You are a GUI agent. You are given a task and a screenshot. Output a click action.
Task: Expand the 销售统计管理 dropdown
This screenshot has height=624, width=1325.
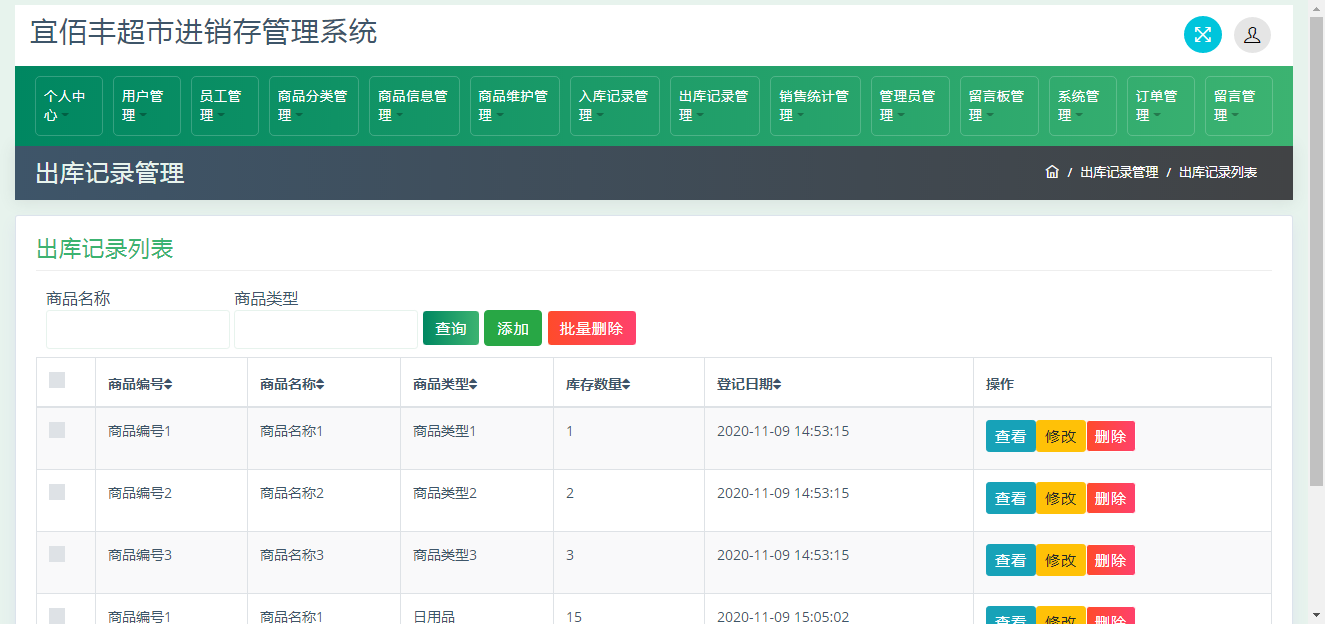[814, 106]
